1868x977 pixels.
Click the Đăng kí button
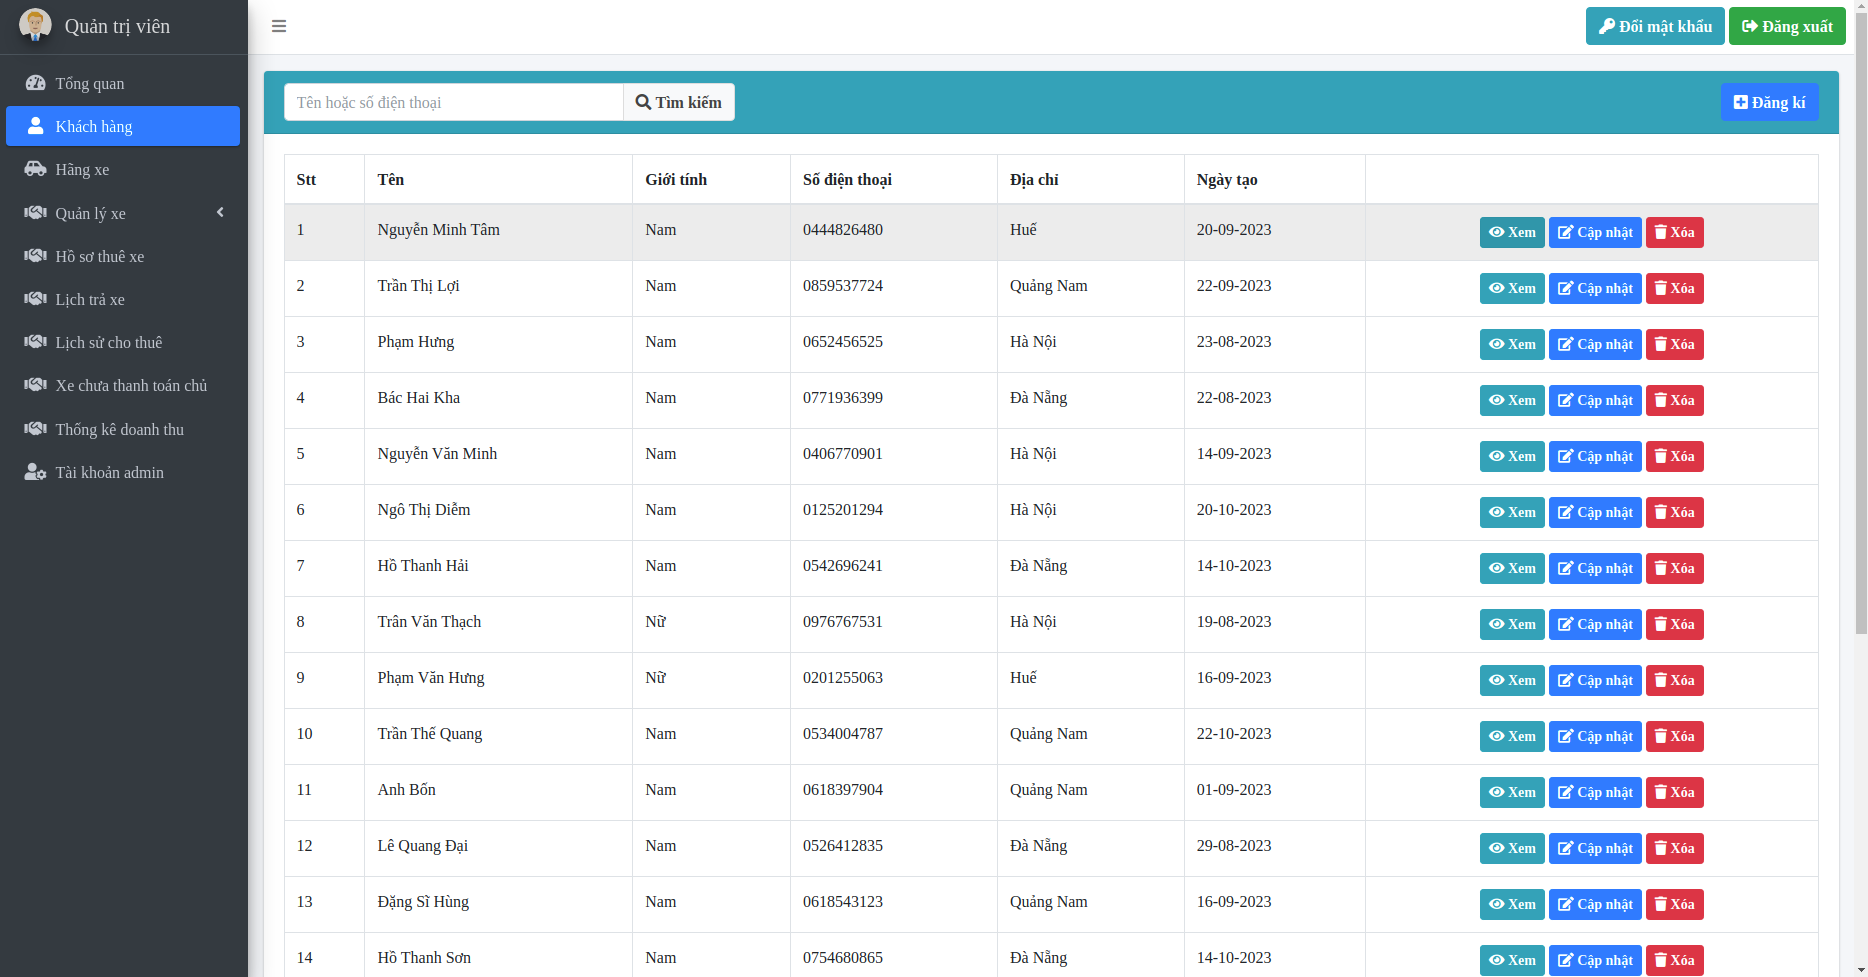point(1769,102)
